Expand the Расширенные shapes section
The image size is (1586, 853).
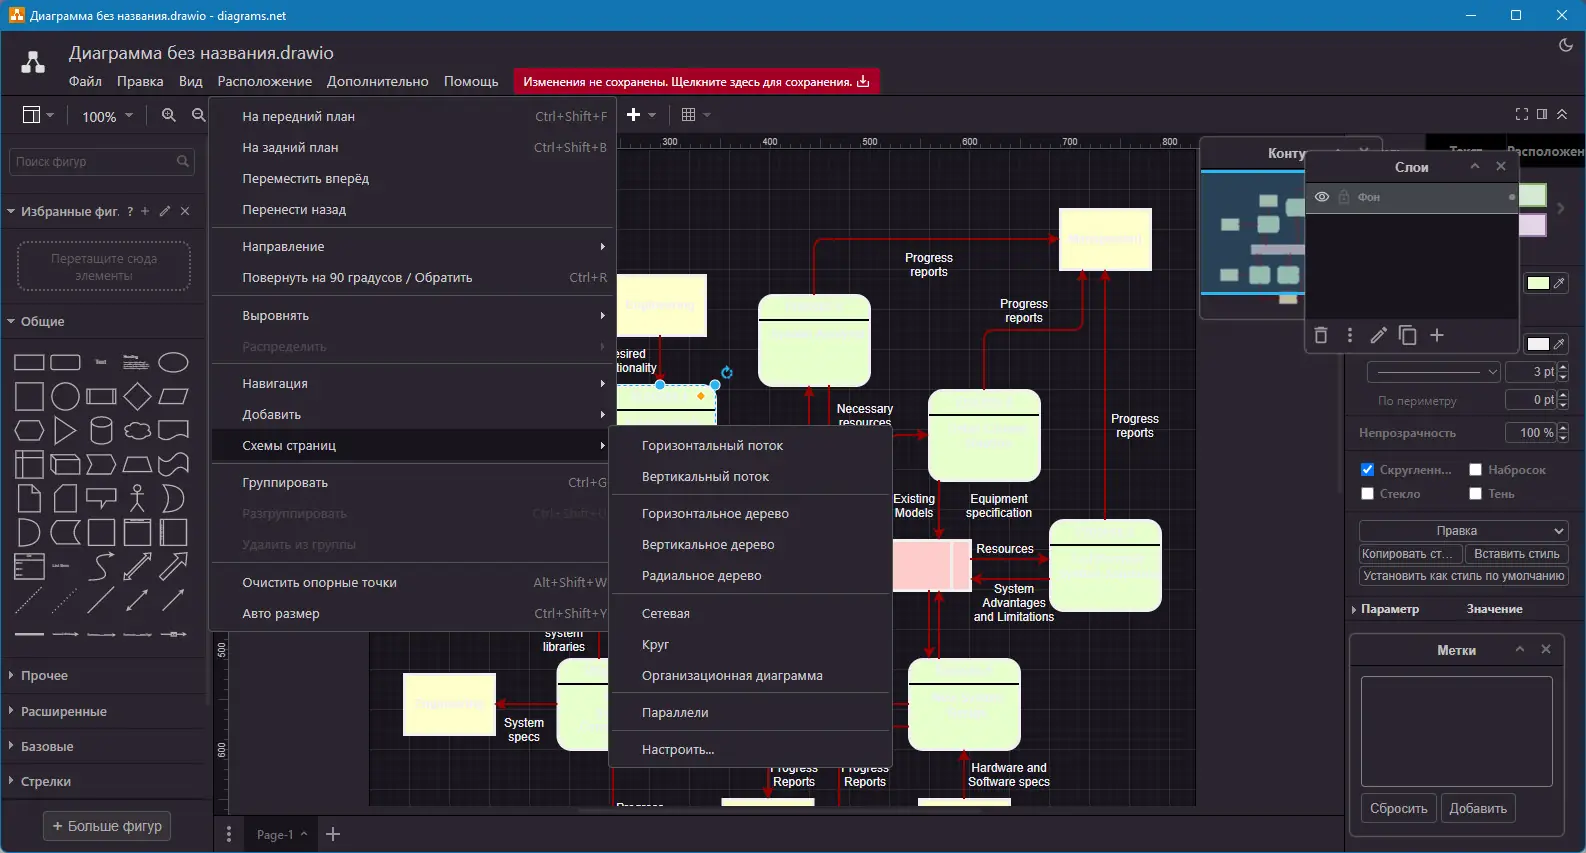click(64, 711)
